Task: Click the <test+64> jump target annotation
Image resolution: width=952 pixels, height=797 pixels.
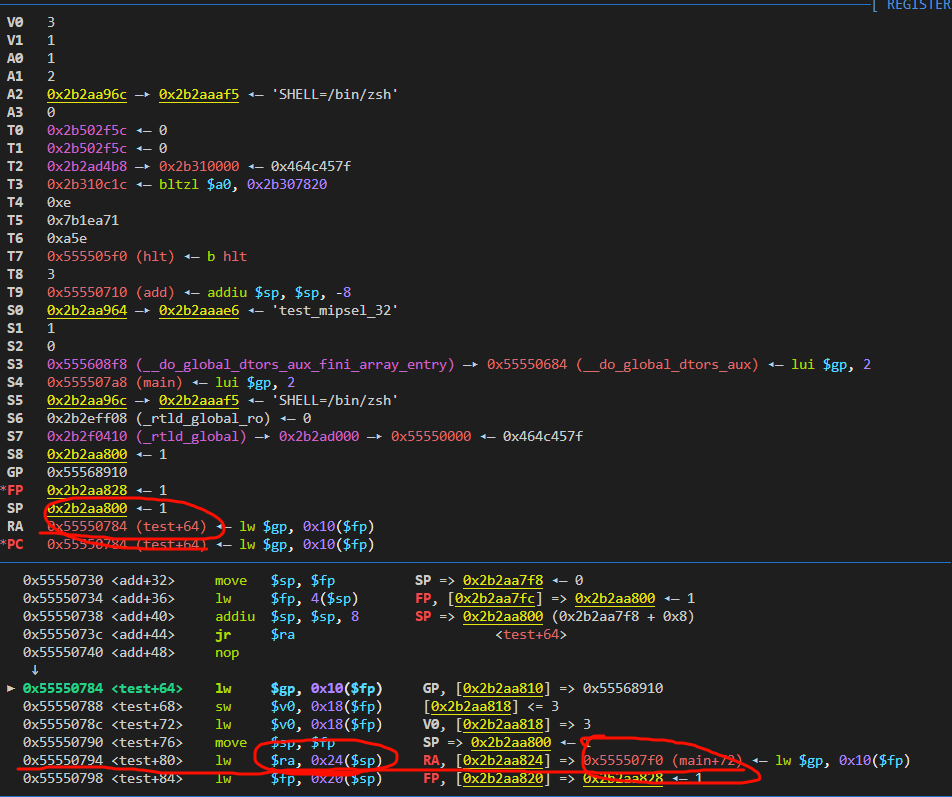Action: point(531,634)
